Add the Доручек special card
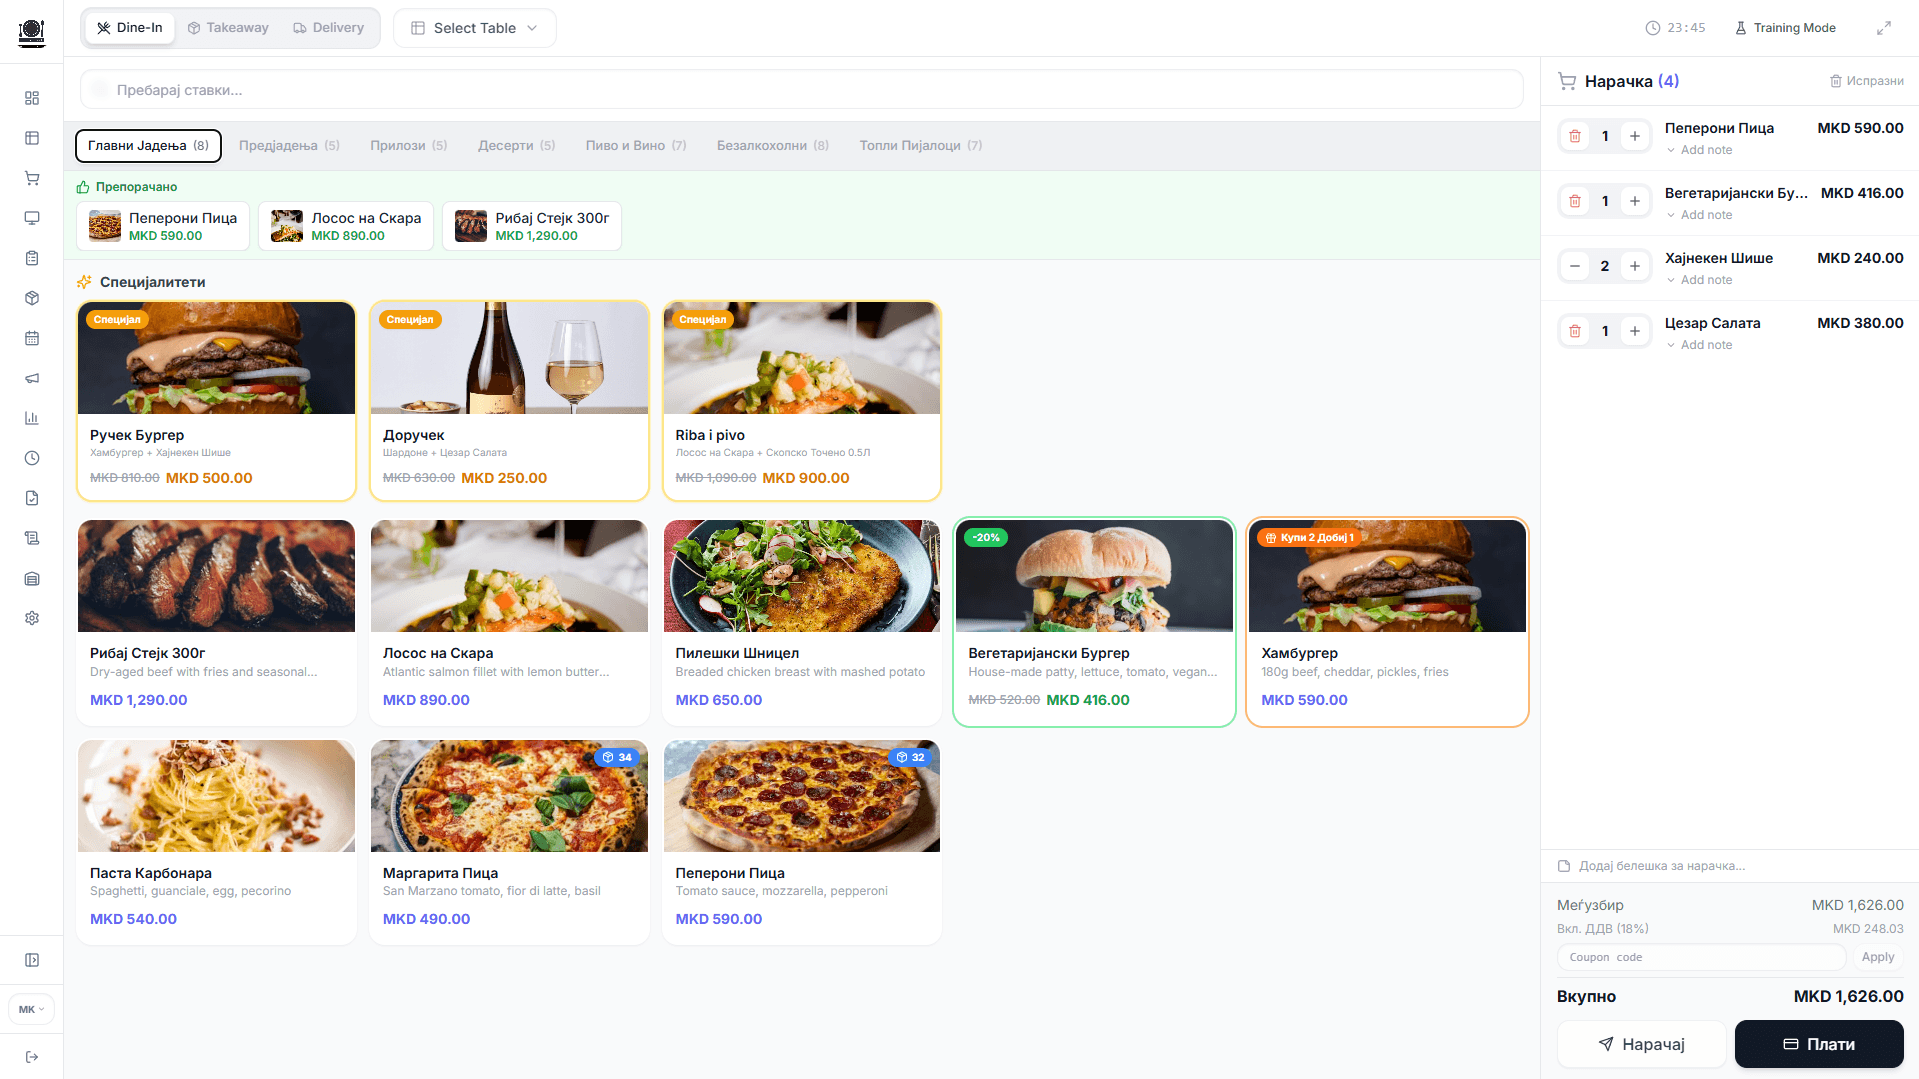 509,401
